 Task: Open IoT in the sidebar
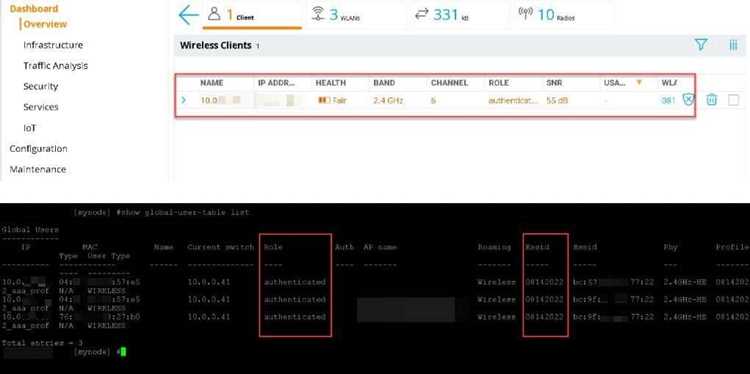pos(30,128)
